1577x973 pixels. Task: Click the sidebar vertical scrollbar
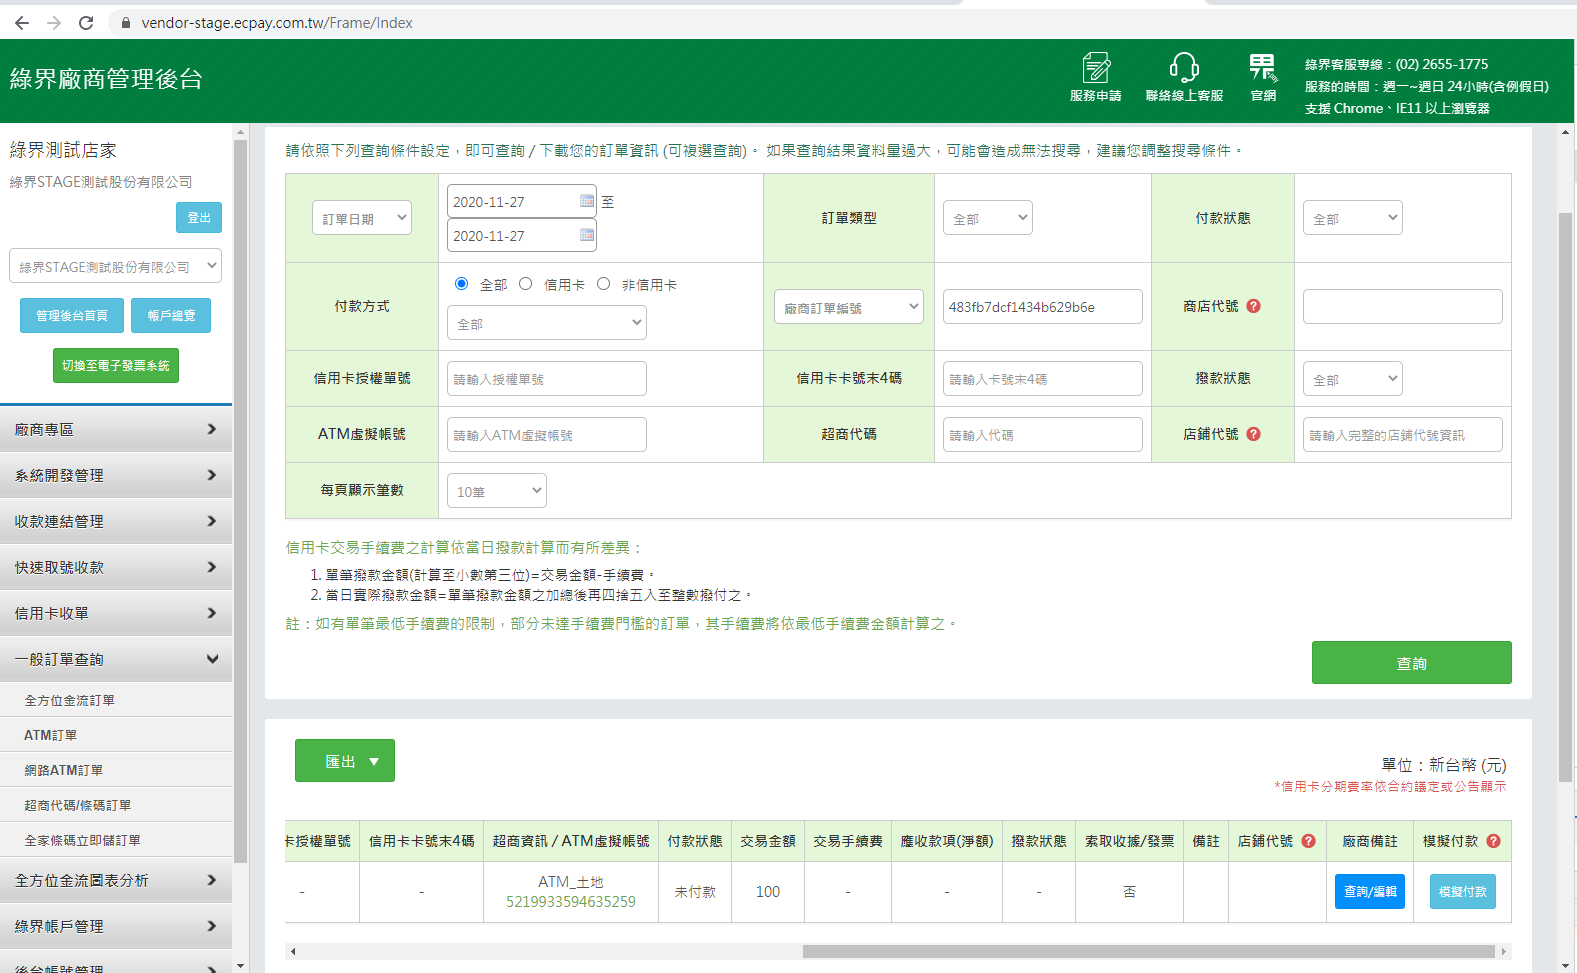(x=240, y=500)
